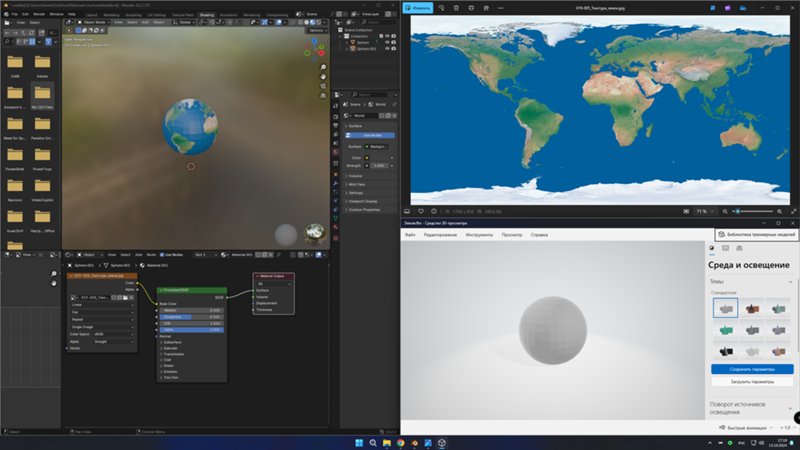This screenshot has width=800, height=450.
Task: Open the Инструменты menu
Action: (478, 234)
